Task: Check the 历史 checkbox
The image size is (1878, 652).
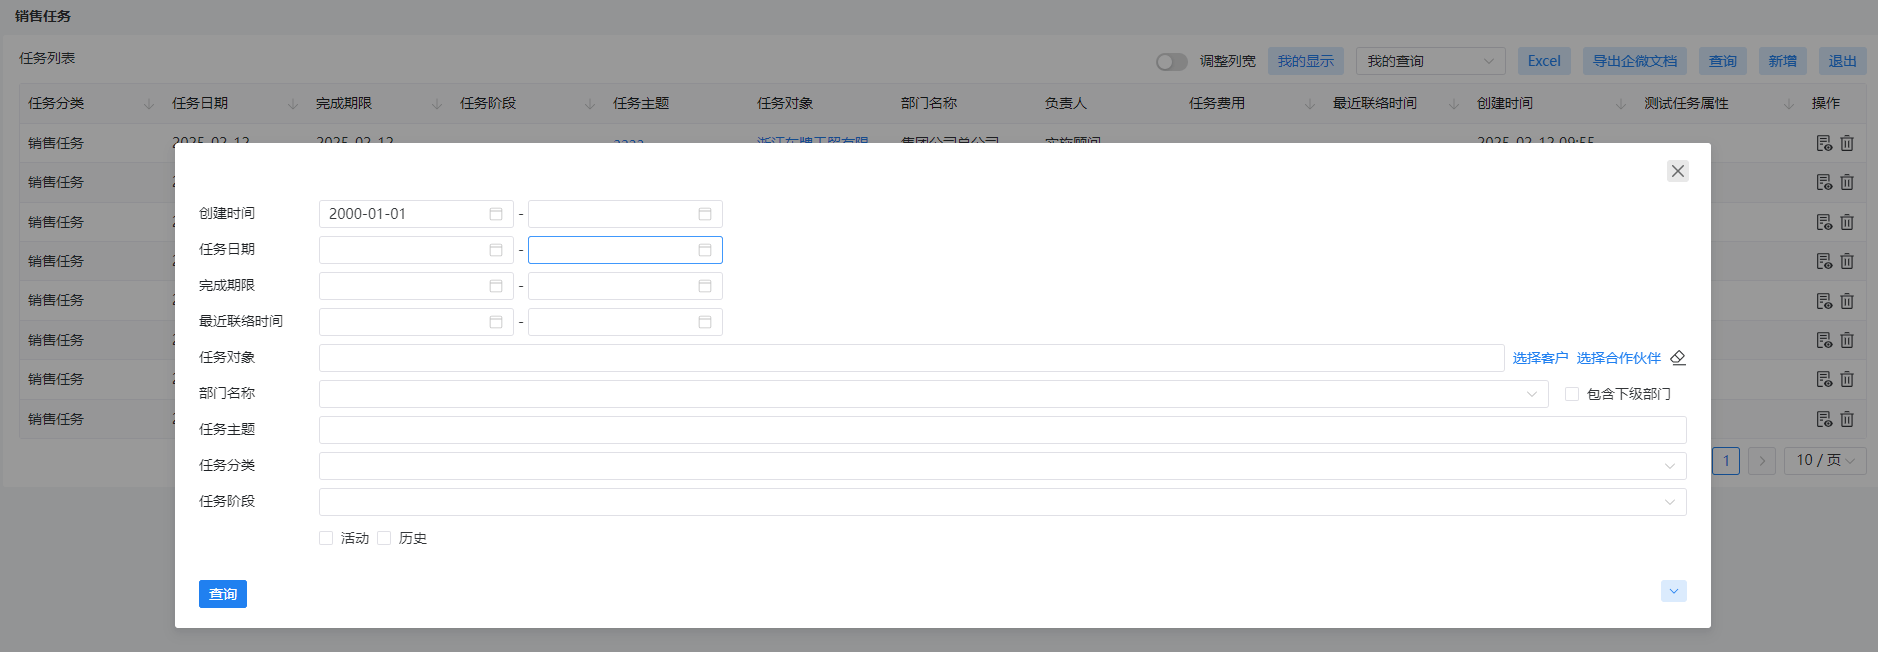Action: click(x=384, y=538)
